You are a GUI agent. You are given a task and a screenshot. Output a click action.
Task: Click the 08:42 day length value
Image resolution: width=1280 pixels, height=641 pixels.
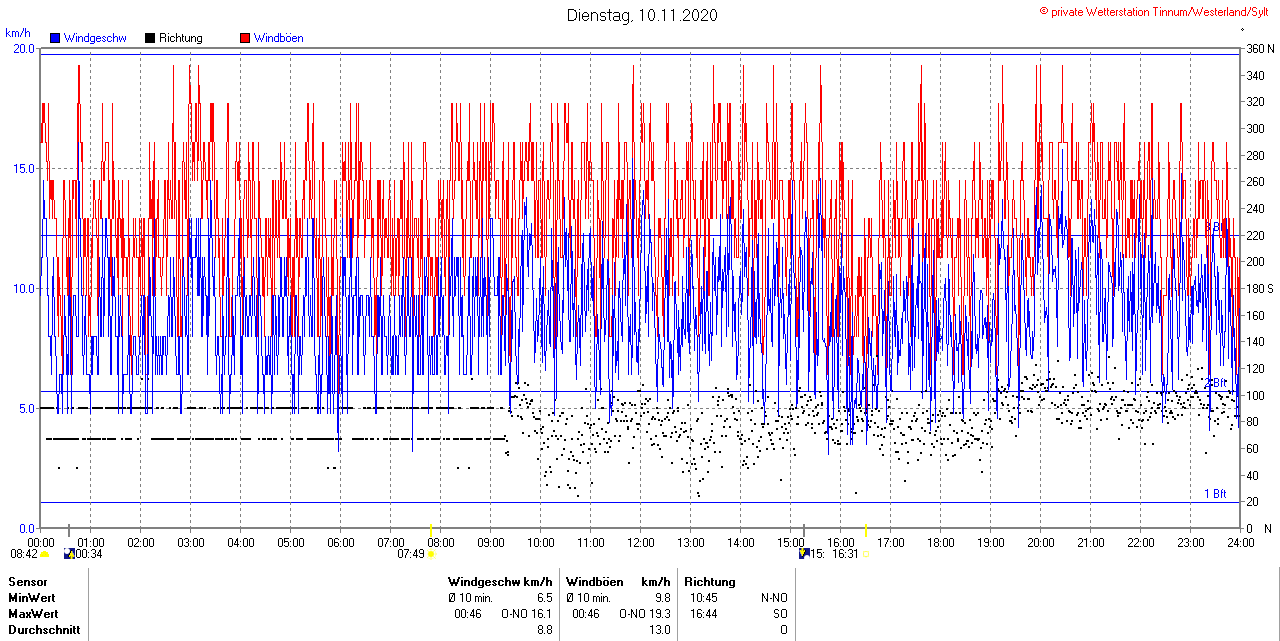24,554
